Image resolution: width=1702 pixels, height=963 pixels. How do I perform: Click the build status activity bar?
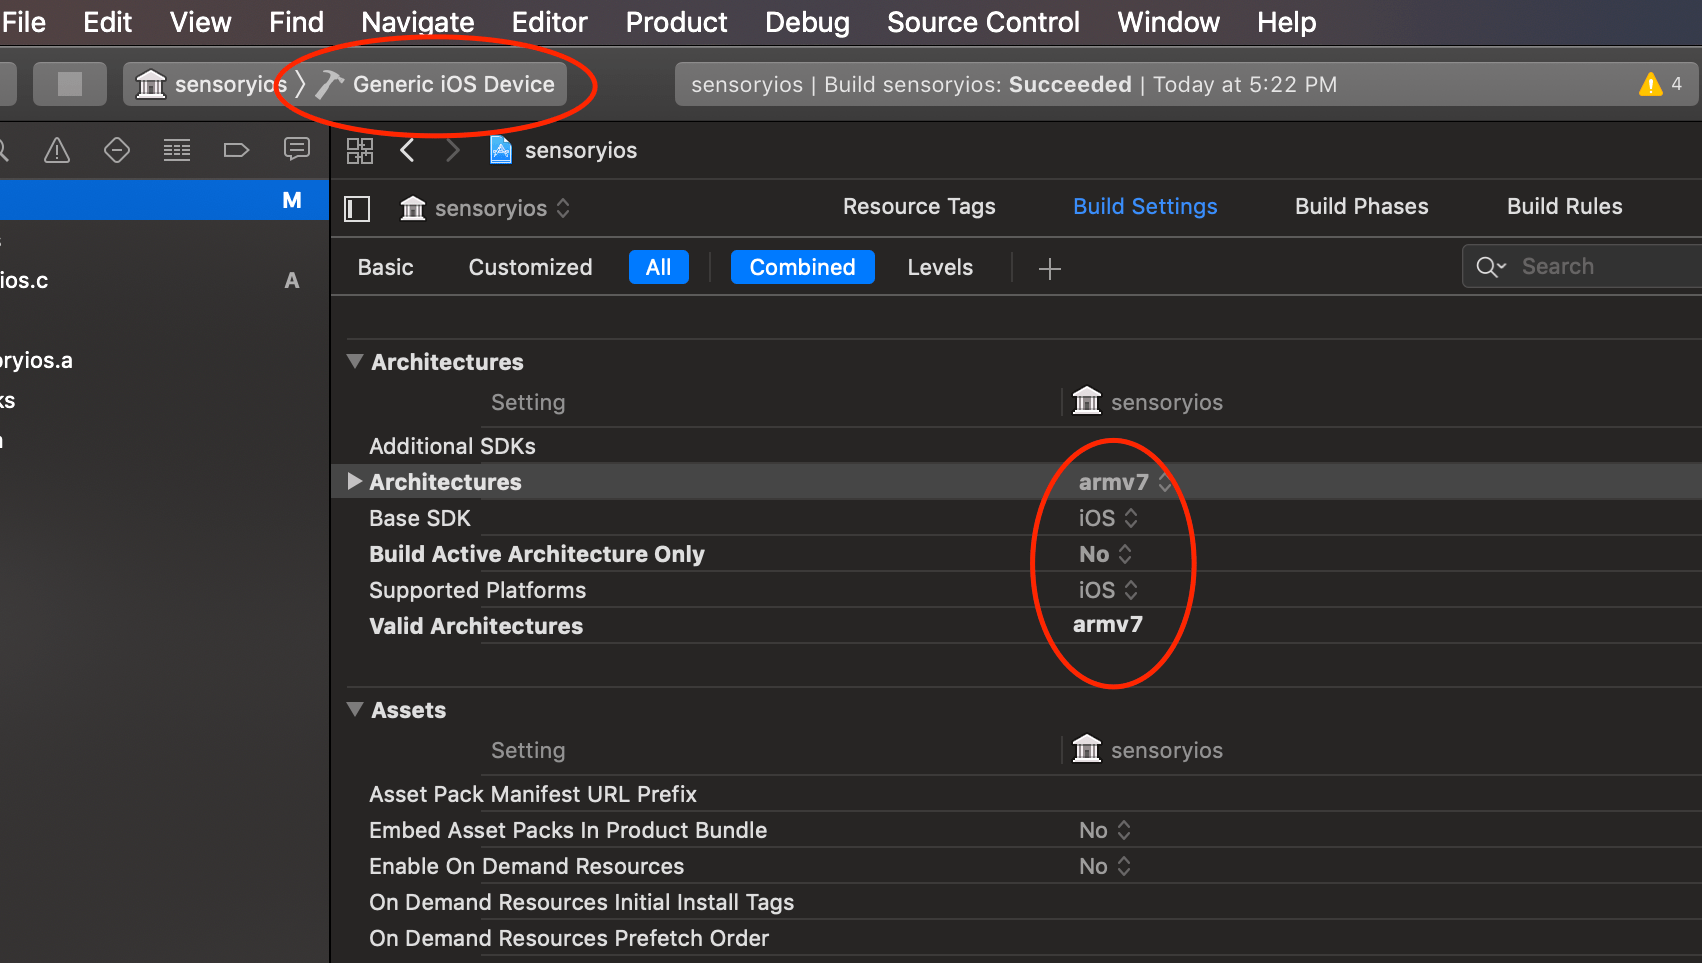[1188, 84]
